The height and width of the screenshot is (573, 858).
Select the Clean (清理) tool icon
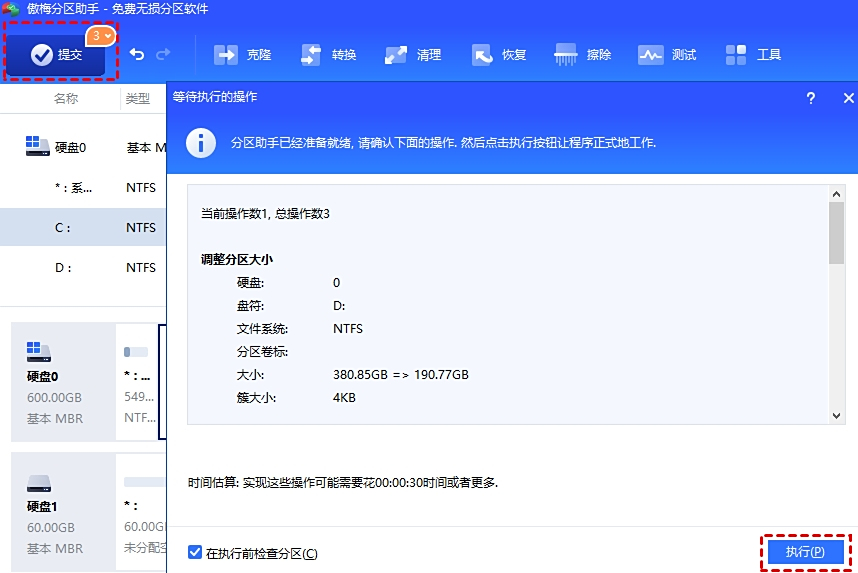point(396,55)
